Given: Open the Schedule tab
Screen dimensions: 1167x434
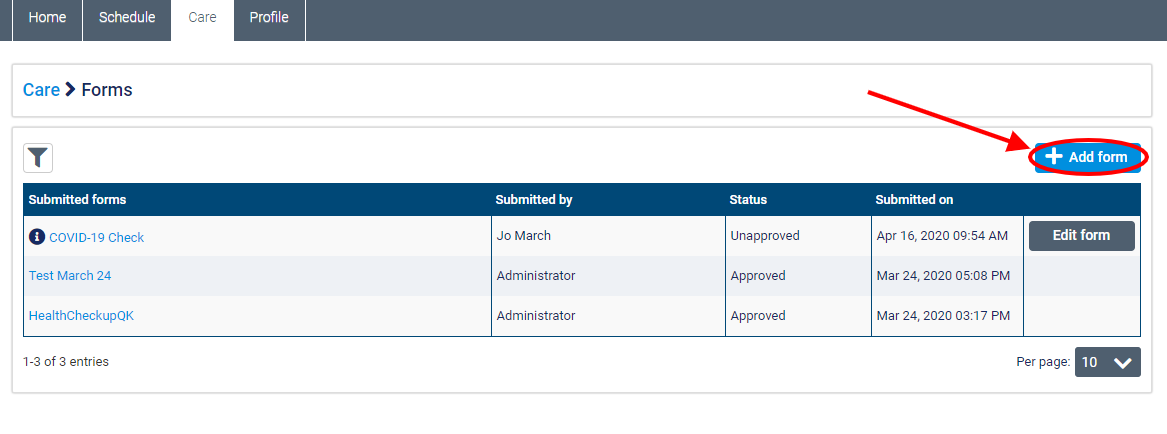Looking at the screenshot, I should tap(127, 18).
